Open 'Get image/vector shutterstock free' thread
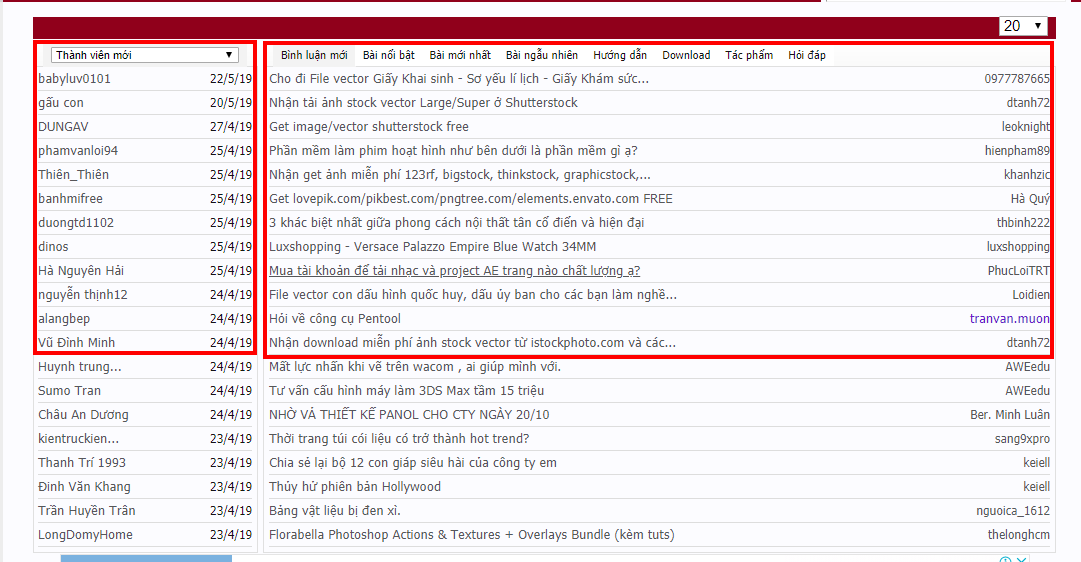The height and width of the screenshot is (562, 1081). (369, 127)
